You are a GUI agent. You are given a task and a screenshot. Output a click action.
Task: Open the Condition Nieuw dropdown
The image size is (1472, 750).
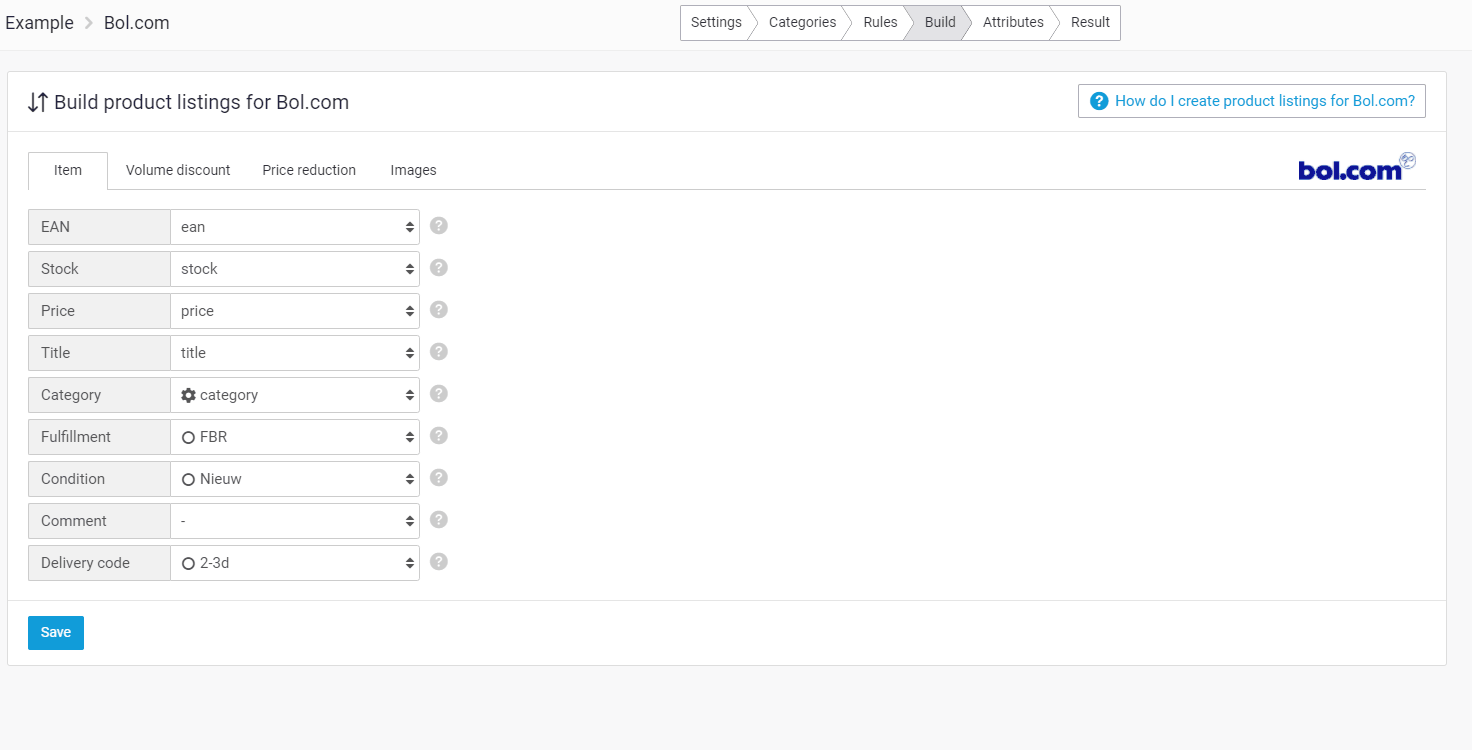point(295,479)
